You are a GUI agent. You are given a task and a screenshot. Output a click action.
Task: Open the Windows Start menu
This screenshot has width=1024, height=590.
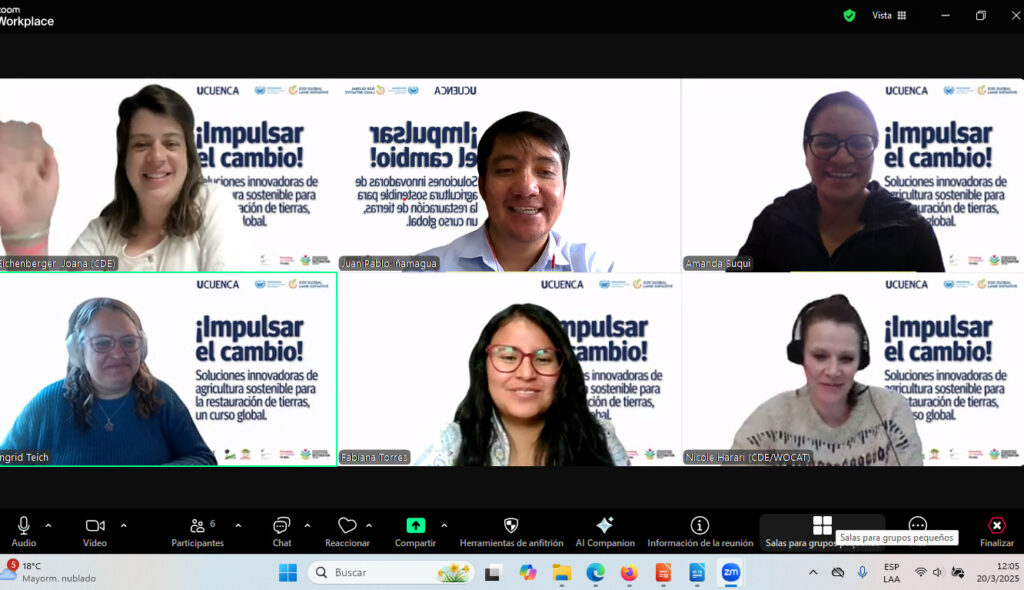click(287, 573)
